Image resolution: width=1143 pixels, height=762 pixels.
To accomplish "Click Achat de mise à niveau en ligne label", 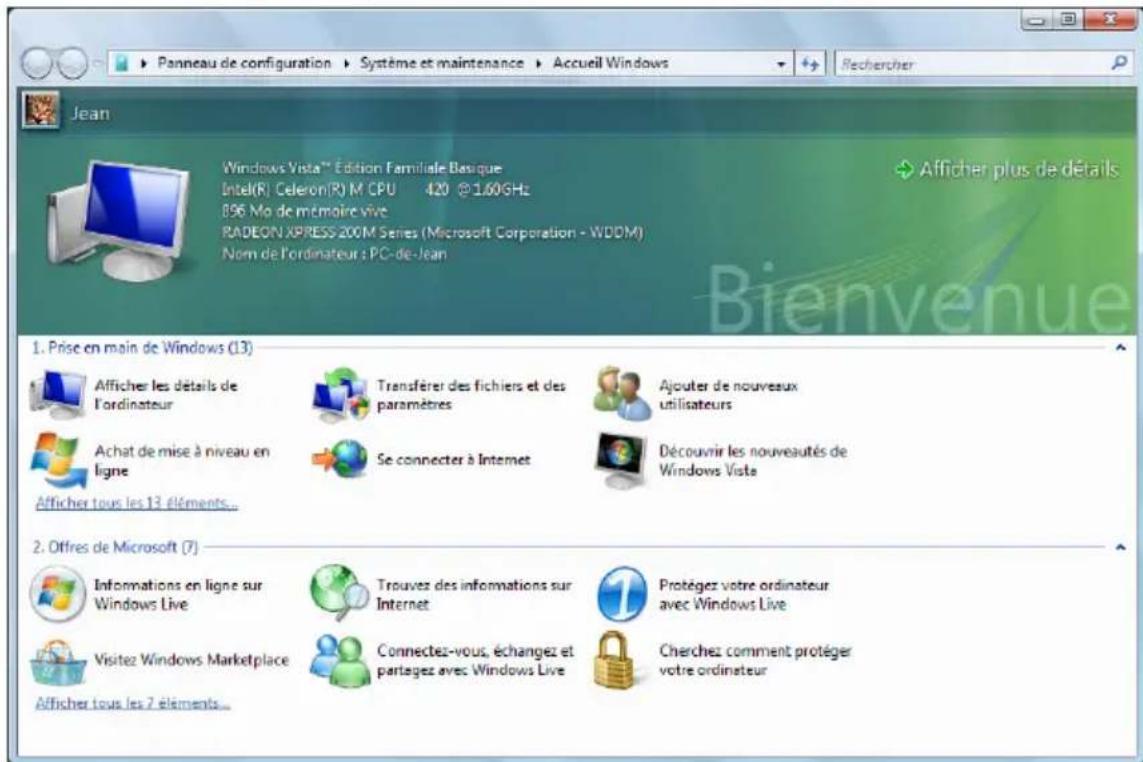I will [182, 461].
